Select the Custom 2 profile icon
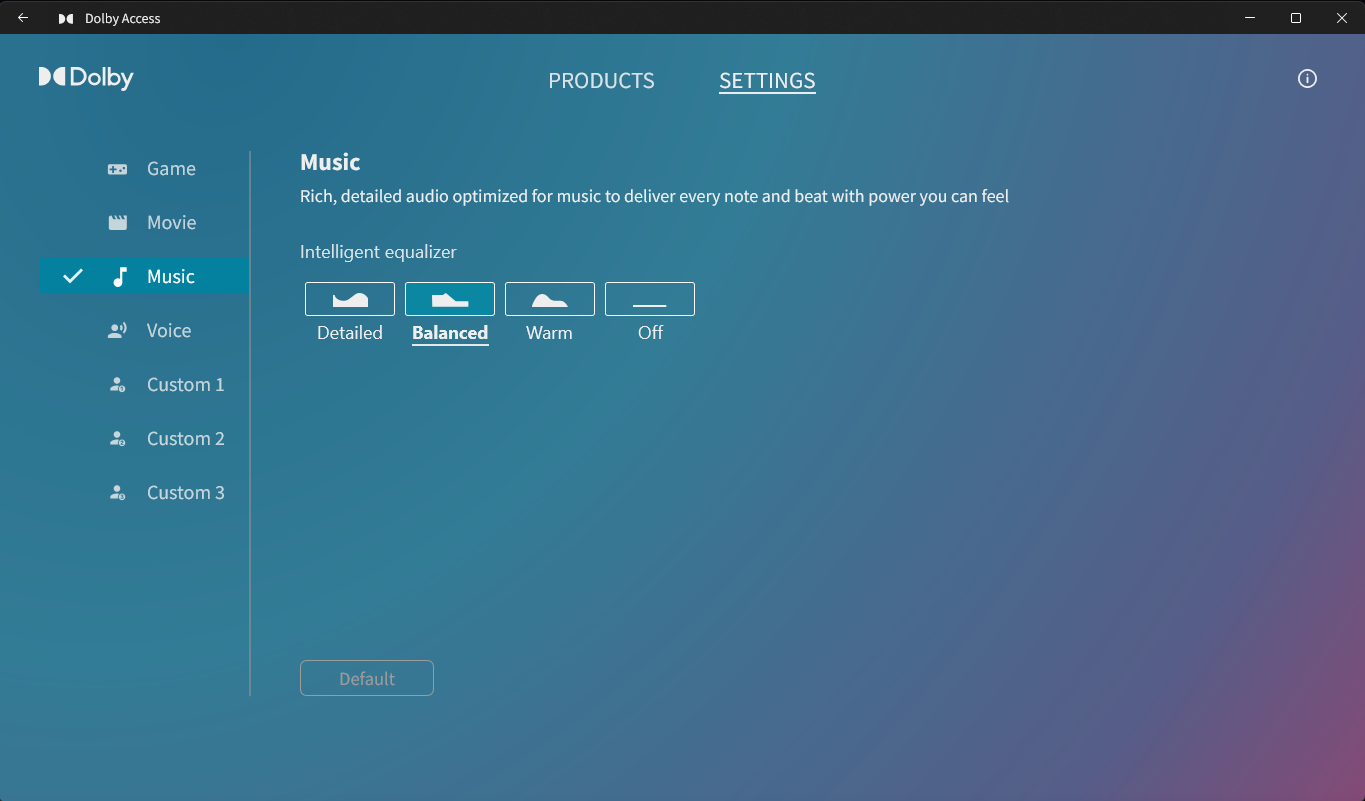This screenshot has width=1365, height=801. [117, 439]
